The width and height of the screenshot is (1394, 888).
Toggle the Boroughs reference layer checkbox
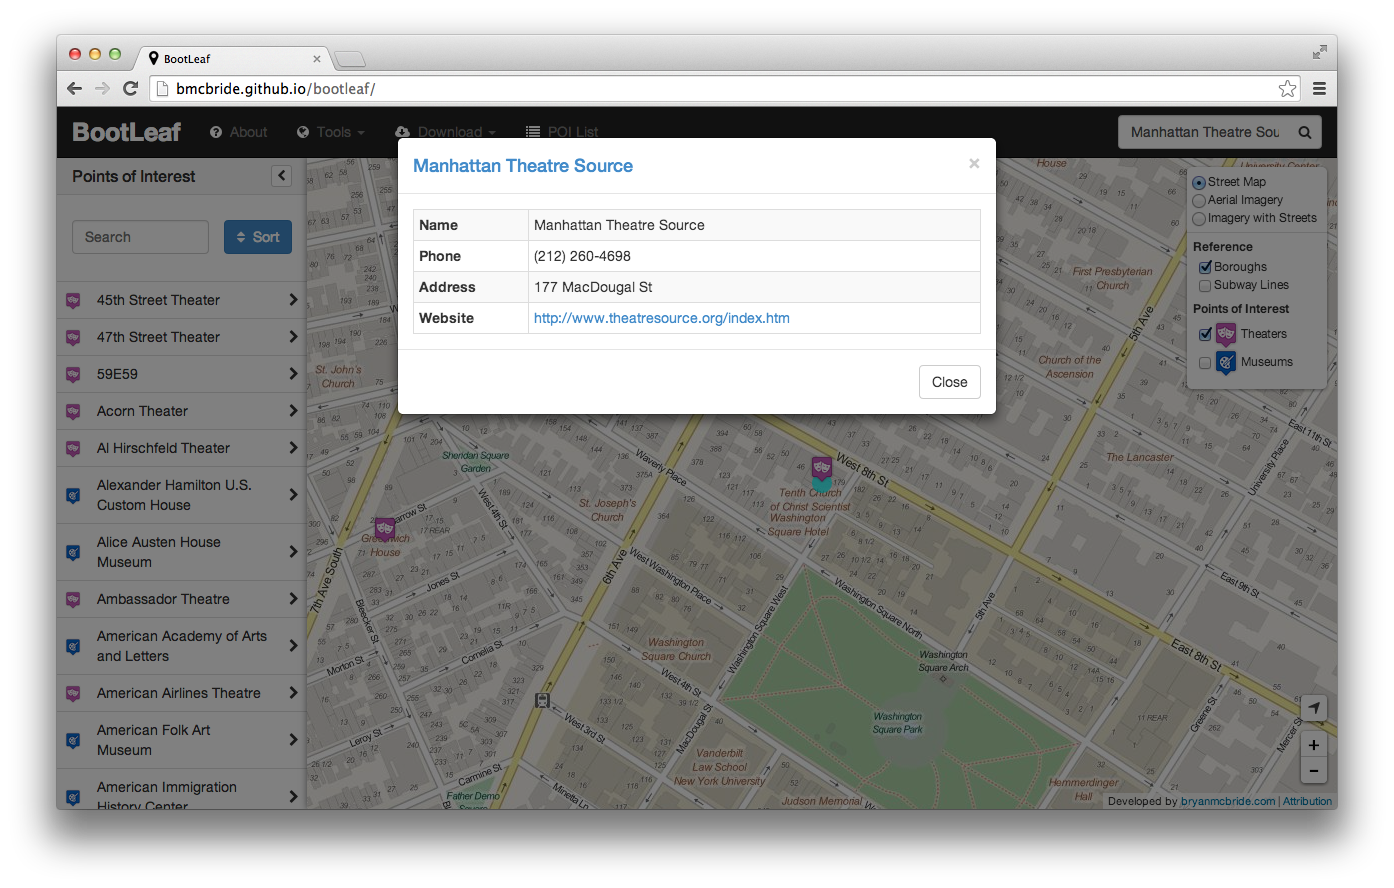[x=1205, y=267]
